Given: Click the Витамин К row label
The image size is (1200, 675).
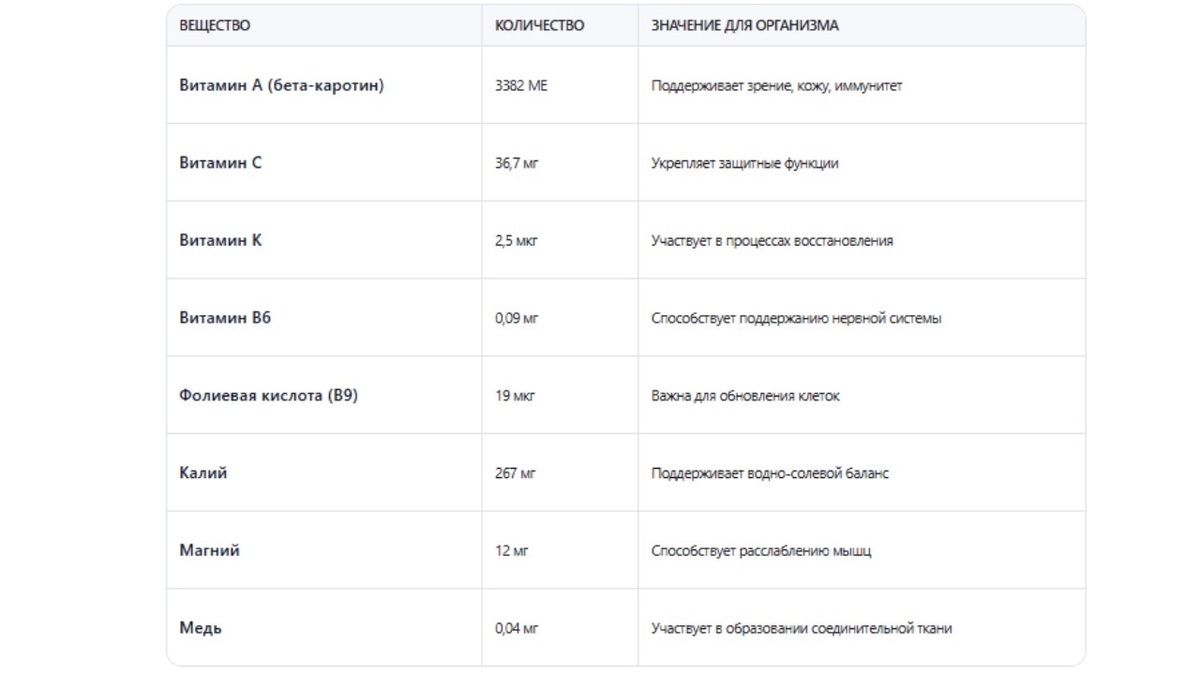Looking at the screenshot, I should click(220, 241).
